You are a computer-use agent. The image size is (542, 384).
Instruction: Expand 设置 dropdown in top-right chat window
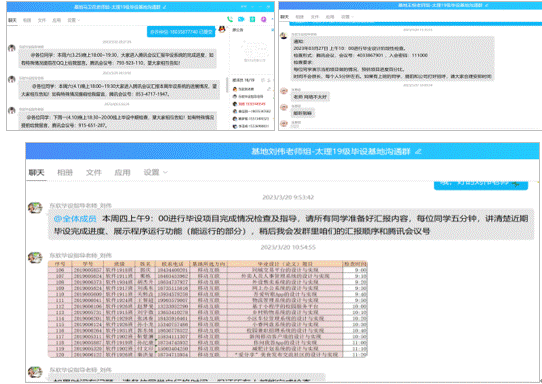pyautogui.click(x=347, y=17)
